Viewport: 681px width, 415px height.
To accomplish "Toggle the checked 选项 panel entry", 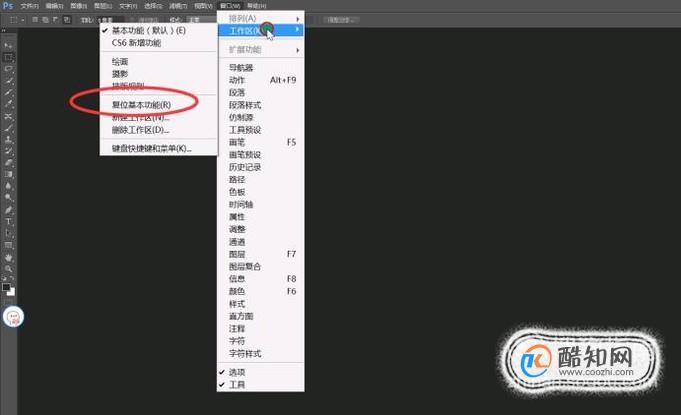I will point(261,372).
